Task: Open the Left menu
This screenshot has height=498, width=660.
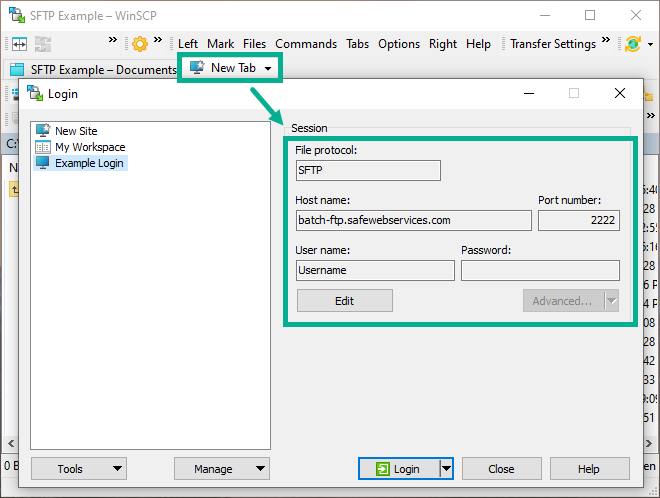Action: (188, 44)
